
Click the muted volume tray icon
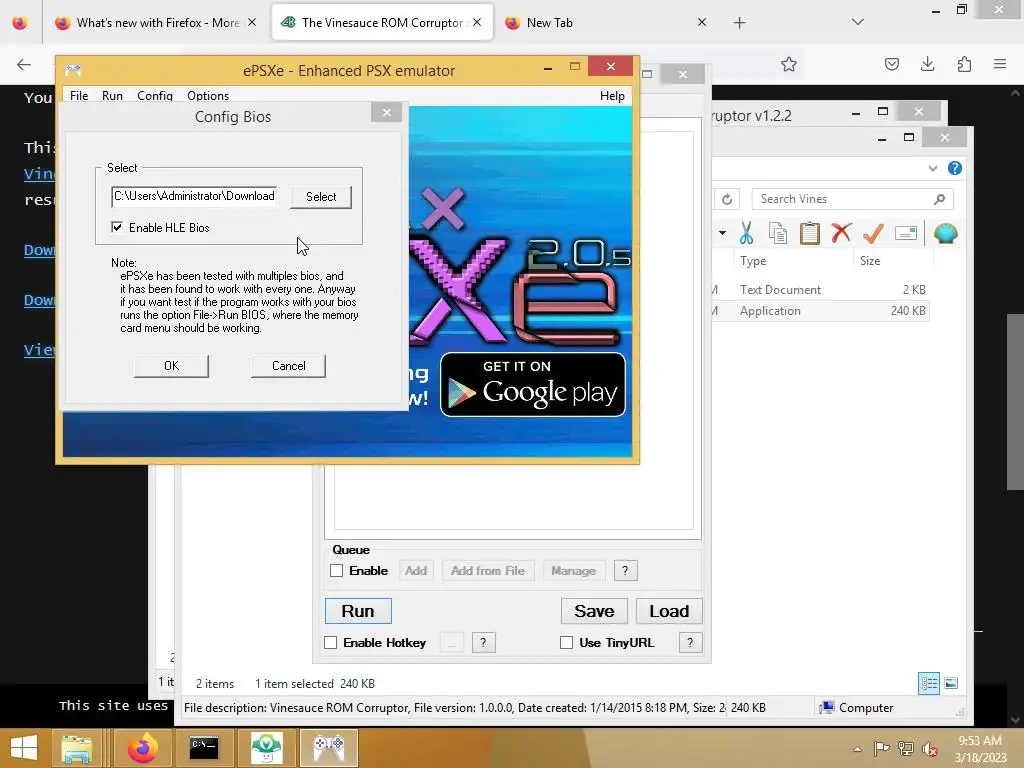click(930, 749)
